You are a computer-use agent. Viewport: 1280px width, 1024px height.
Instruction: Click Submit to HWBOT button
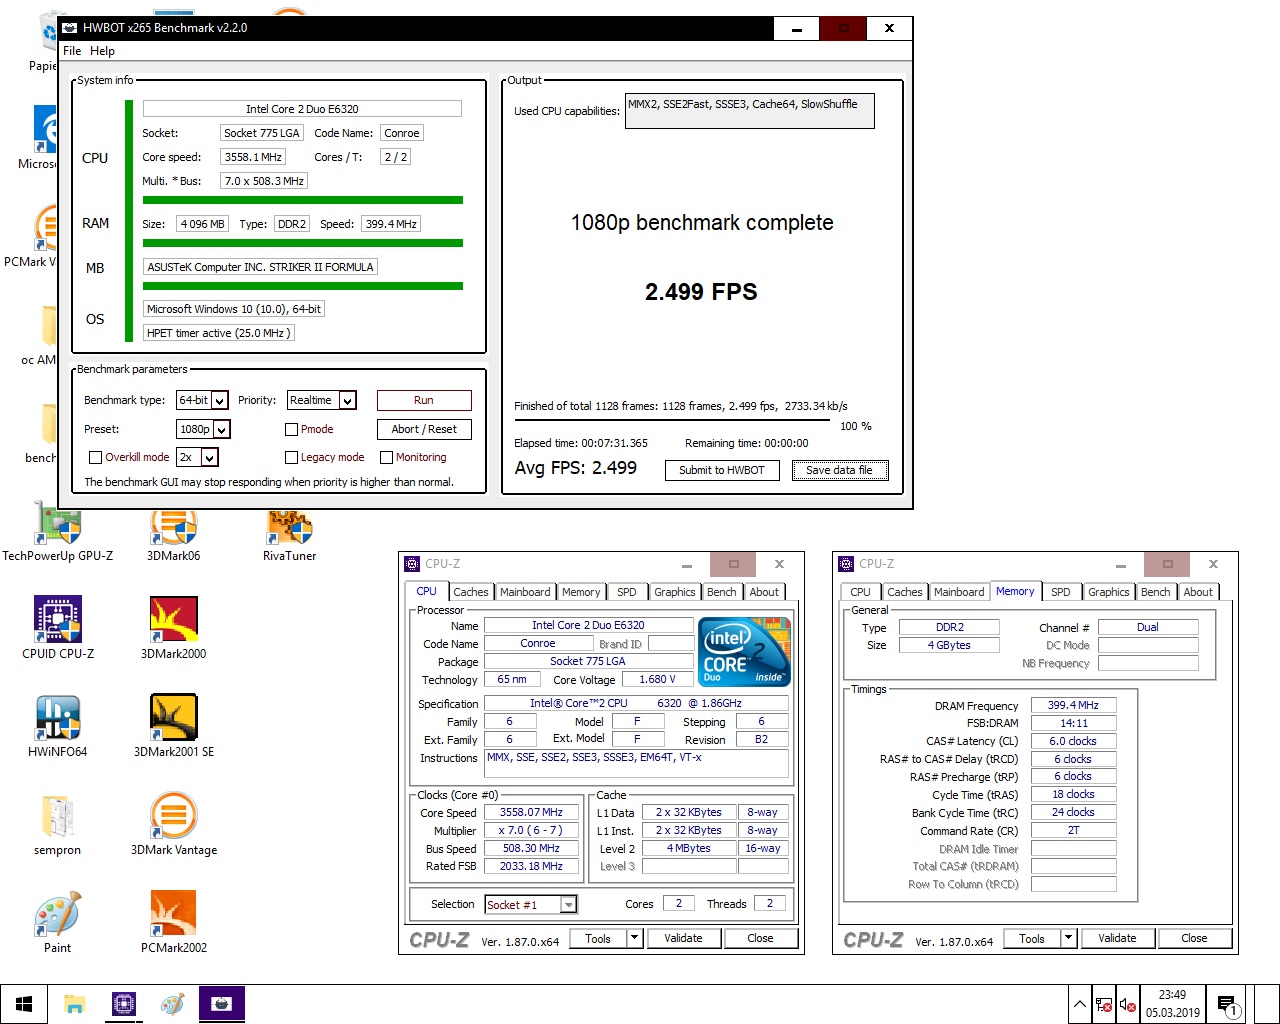click(722, 470)
